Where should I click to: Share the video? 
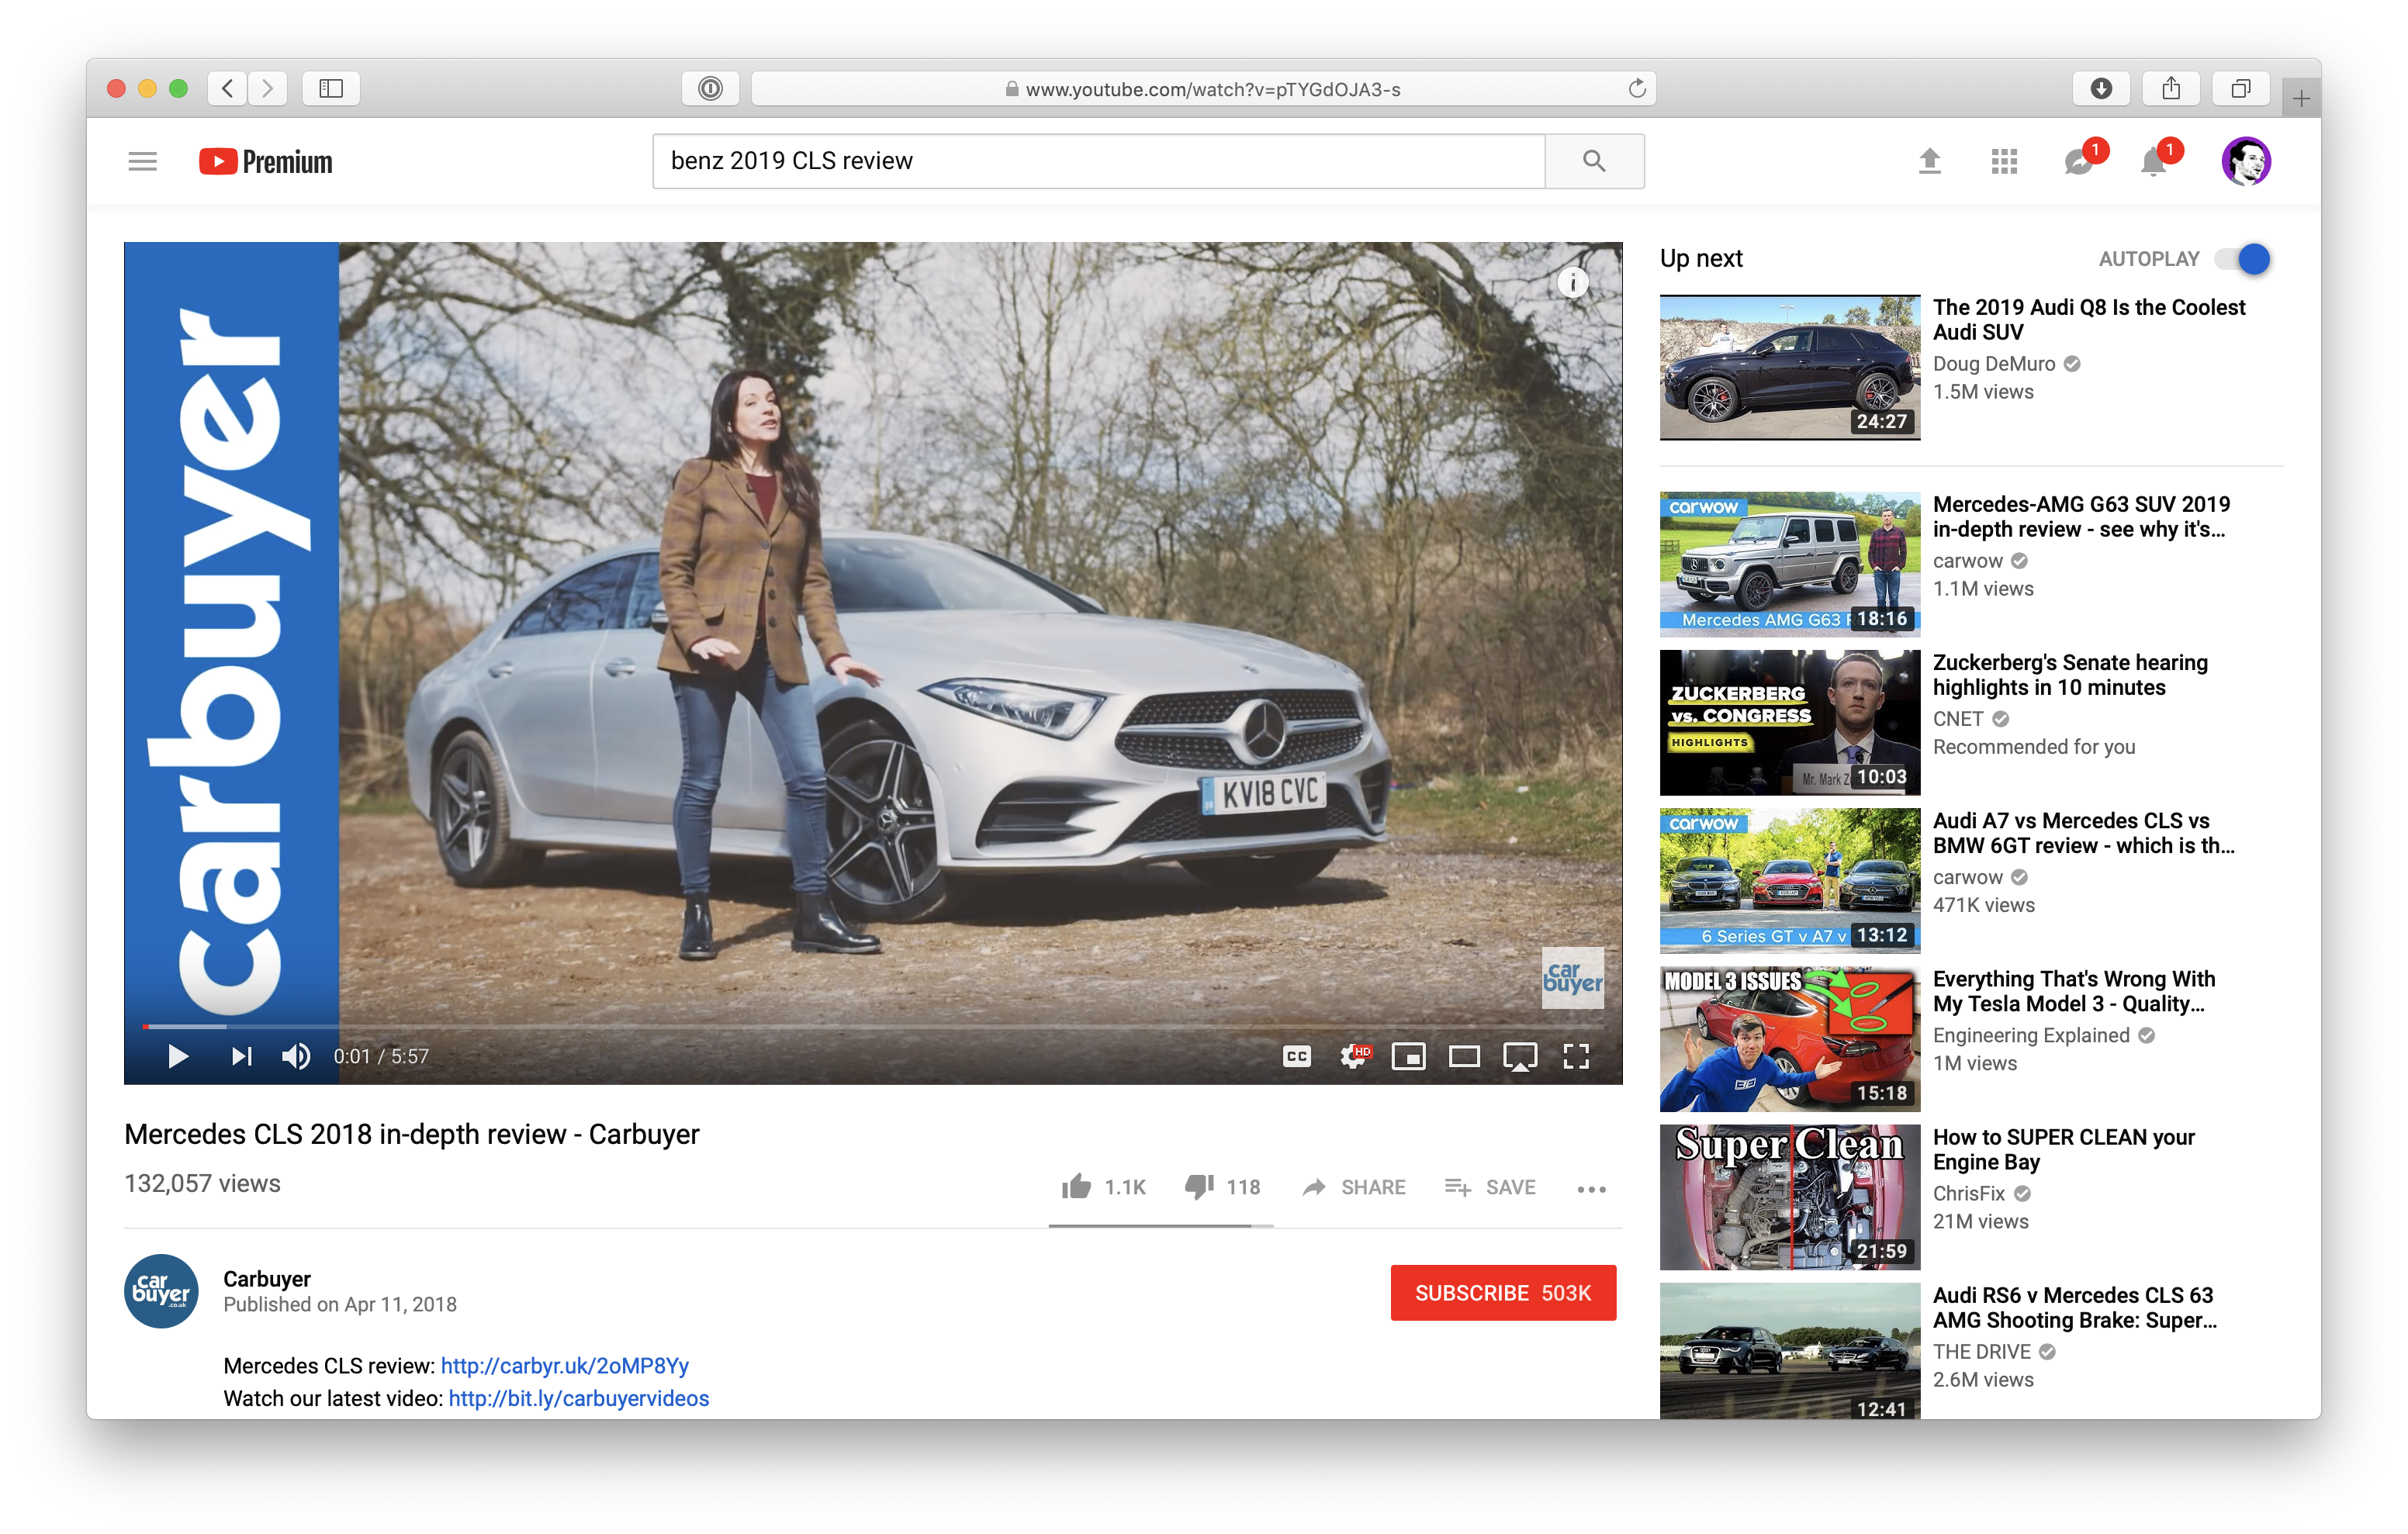coord(1354,1187)
